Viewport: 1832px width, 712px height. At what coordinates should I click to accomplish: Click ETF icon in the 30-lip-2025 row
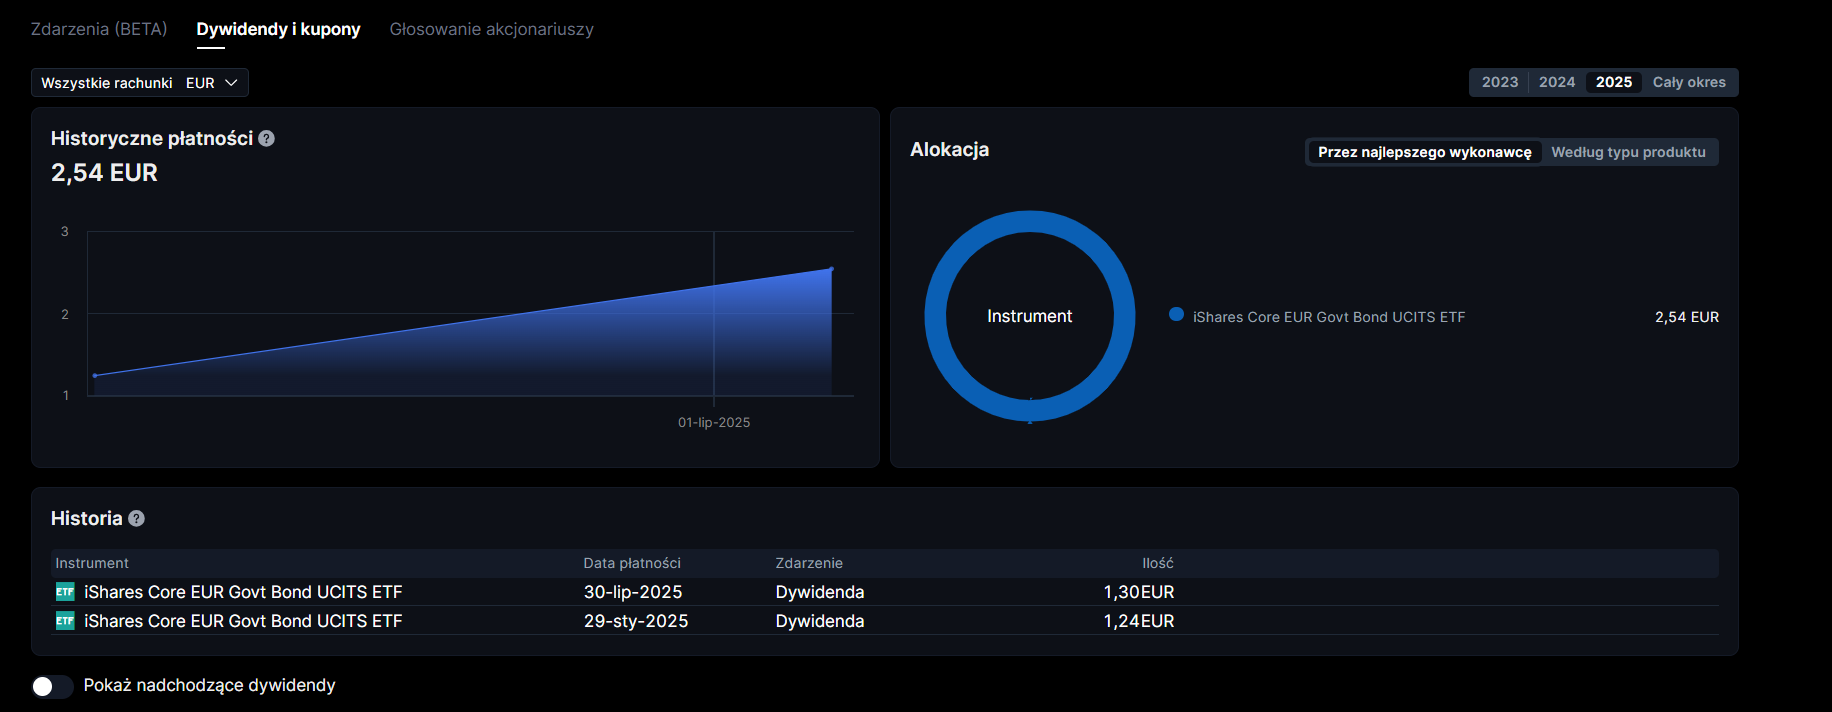[x=65, y=592]
